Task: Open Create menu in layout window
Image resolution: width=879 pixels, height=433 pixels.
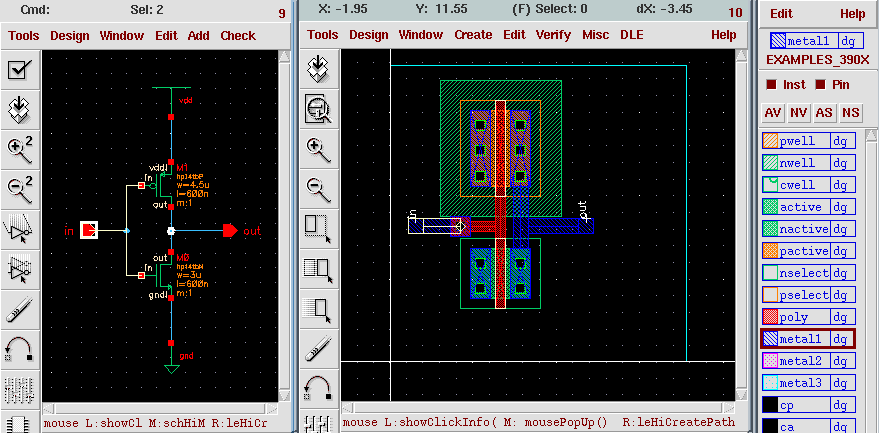Action: (473, 35)
